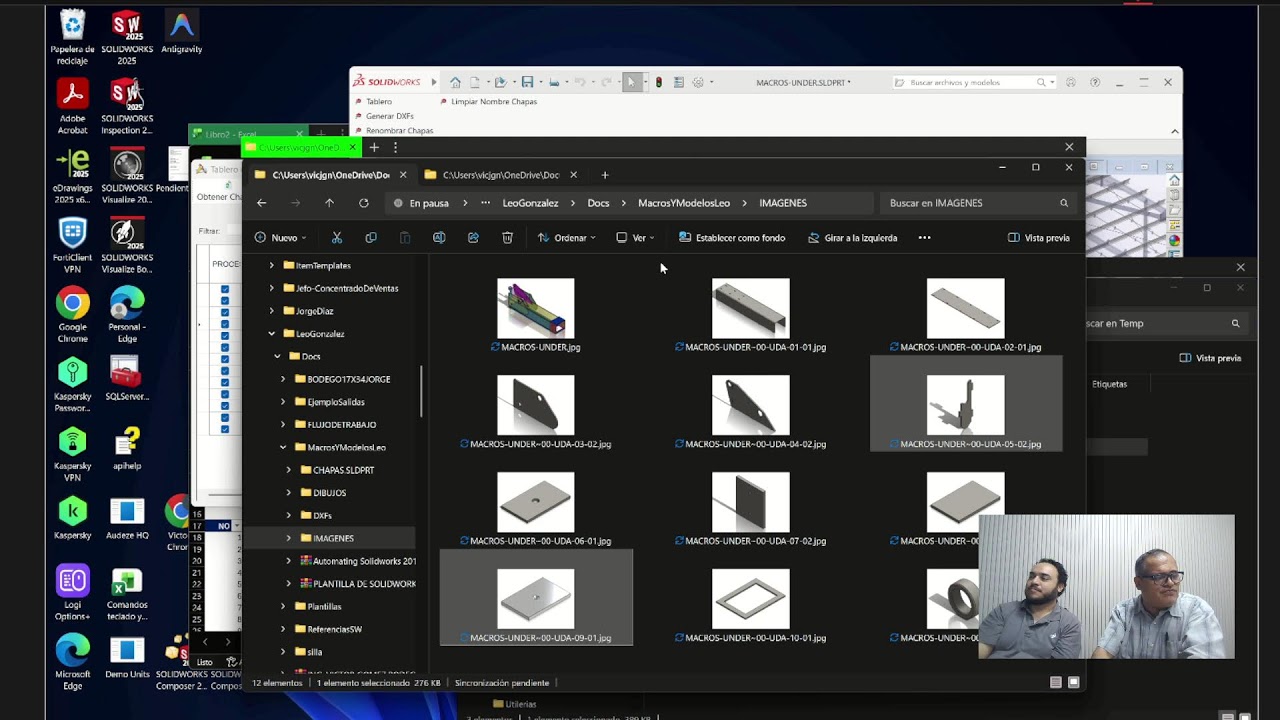Viewport: 1280px width, 720px height.
Task: Run Tablero macro in SOLIDWORKS
Action: coord(373,101)
